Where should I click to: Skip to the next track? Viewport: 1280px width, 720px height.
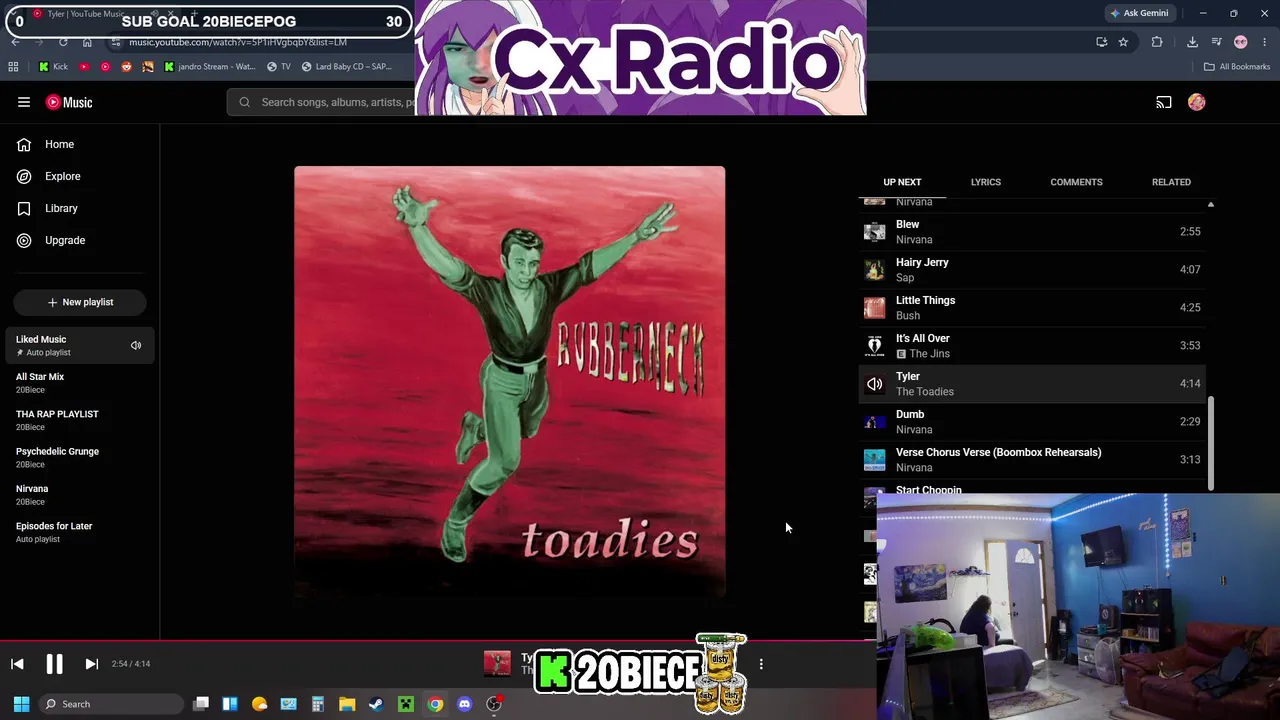pyautogui.click(x=91, y=664)
